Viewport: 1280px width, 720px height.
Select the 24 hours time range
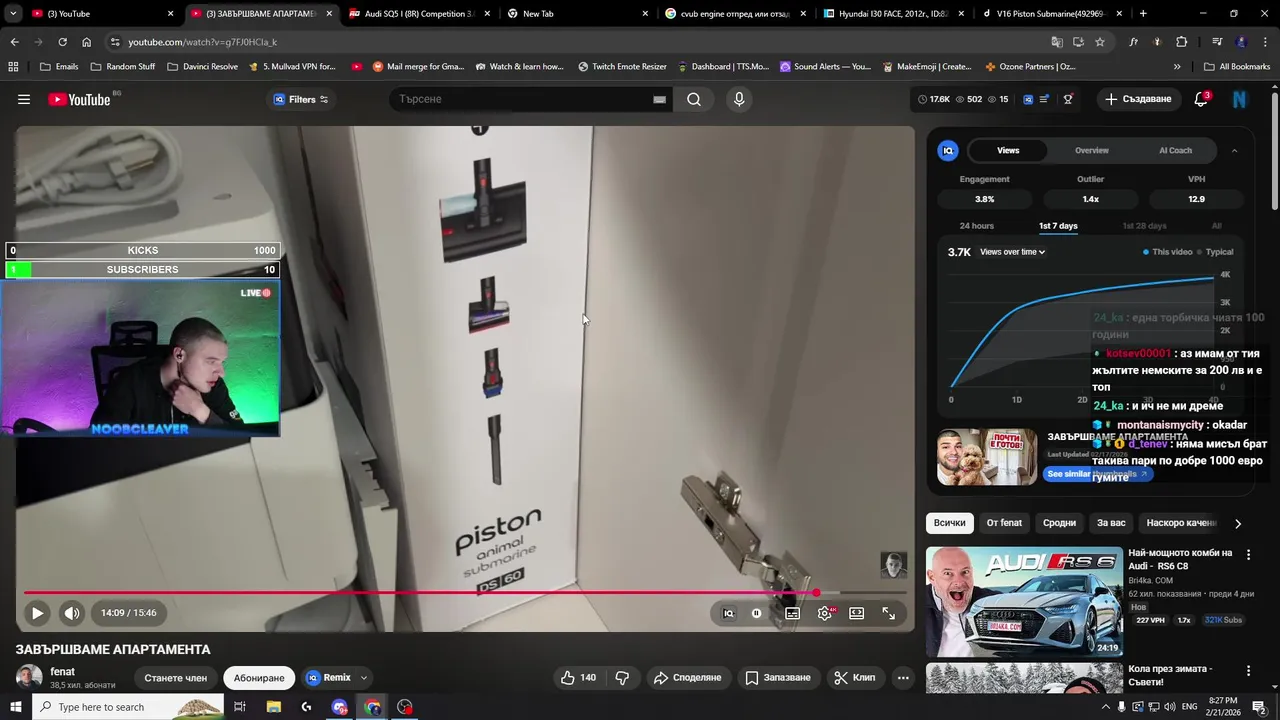click(977, 226)
